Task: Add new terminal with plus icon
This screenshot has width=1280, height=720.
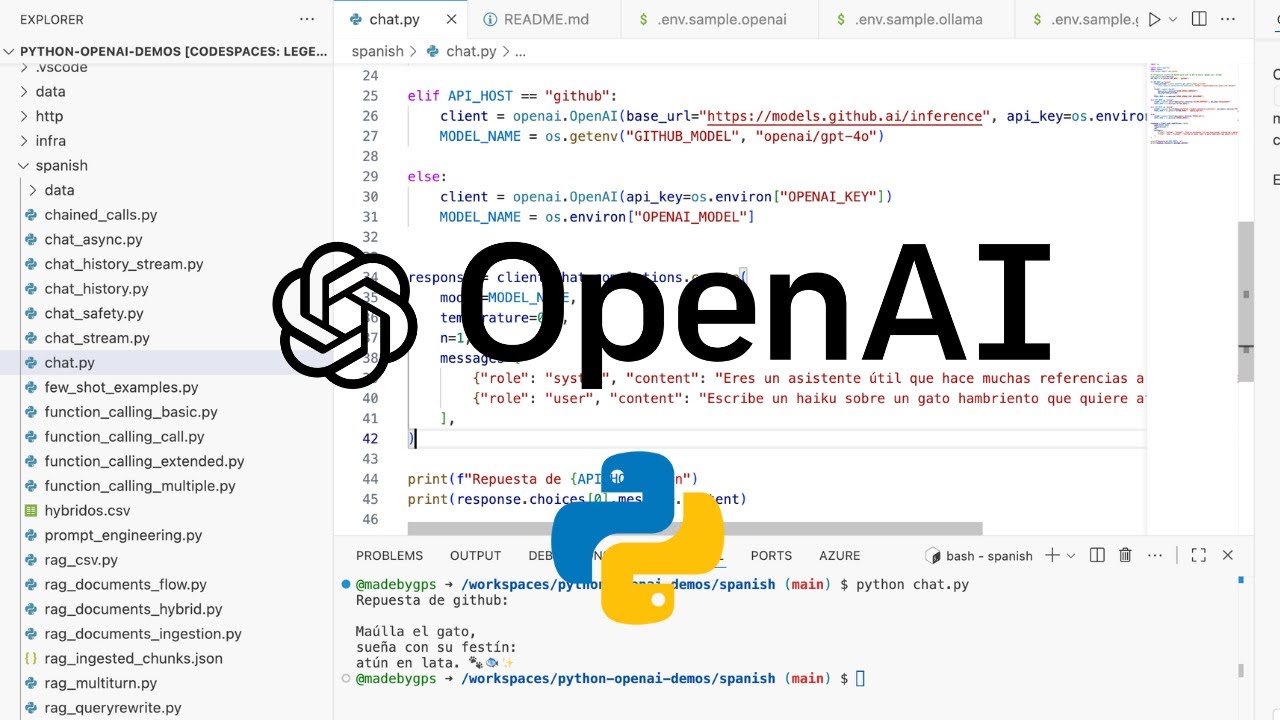Action: pyautogui.click(x=1052, y=555)
